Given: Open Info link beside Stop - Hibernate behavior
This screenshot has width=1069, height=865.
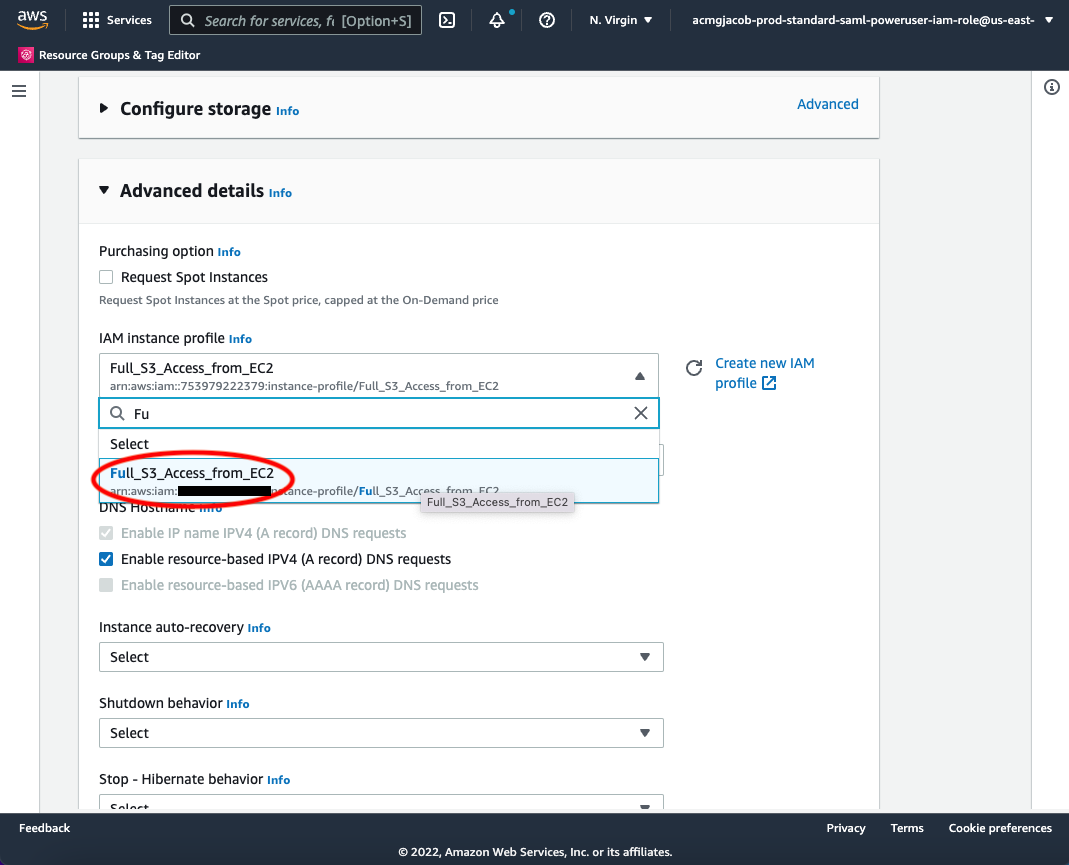Looking at the screenshot, I should (x=278, y=780).
